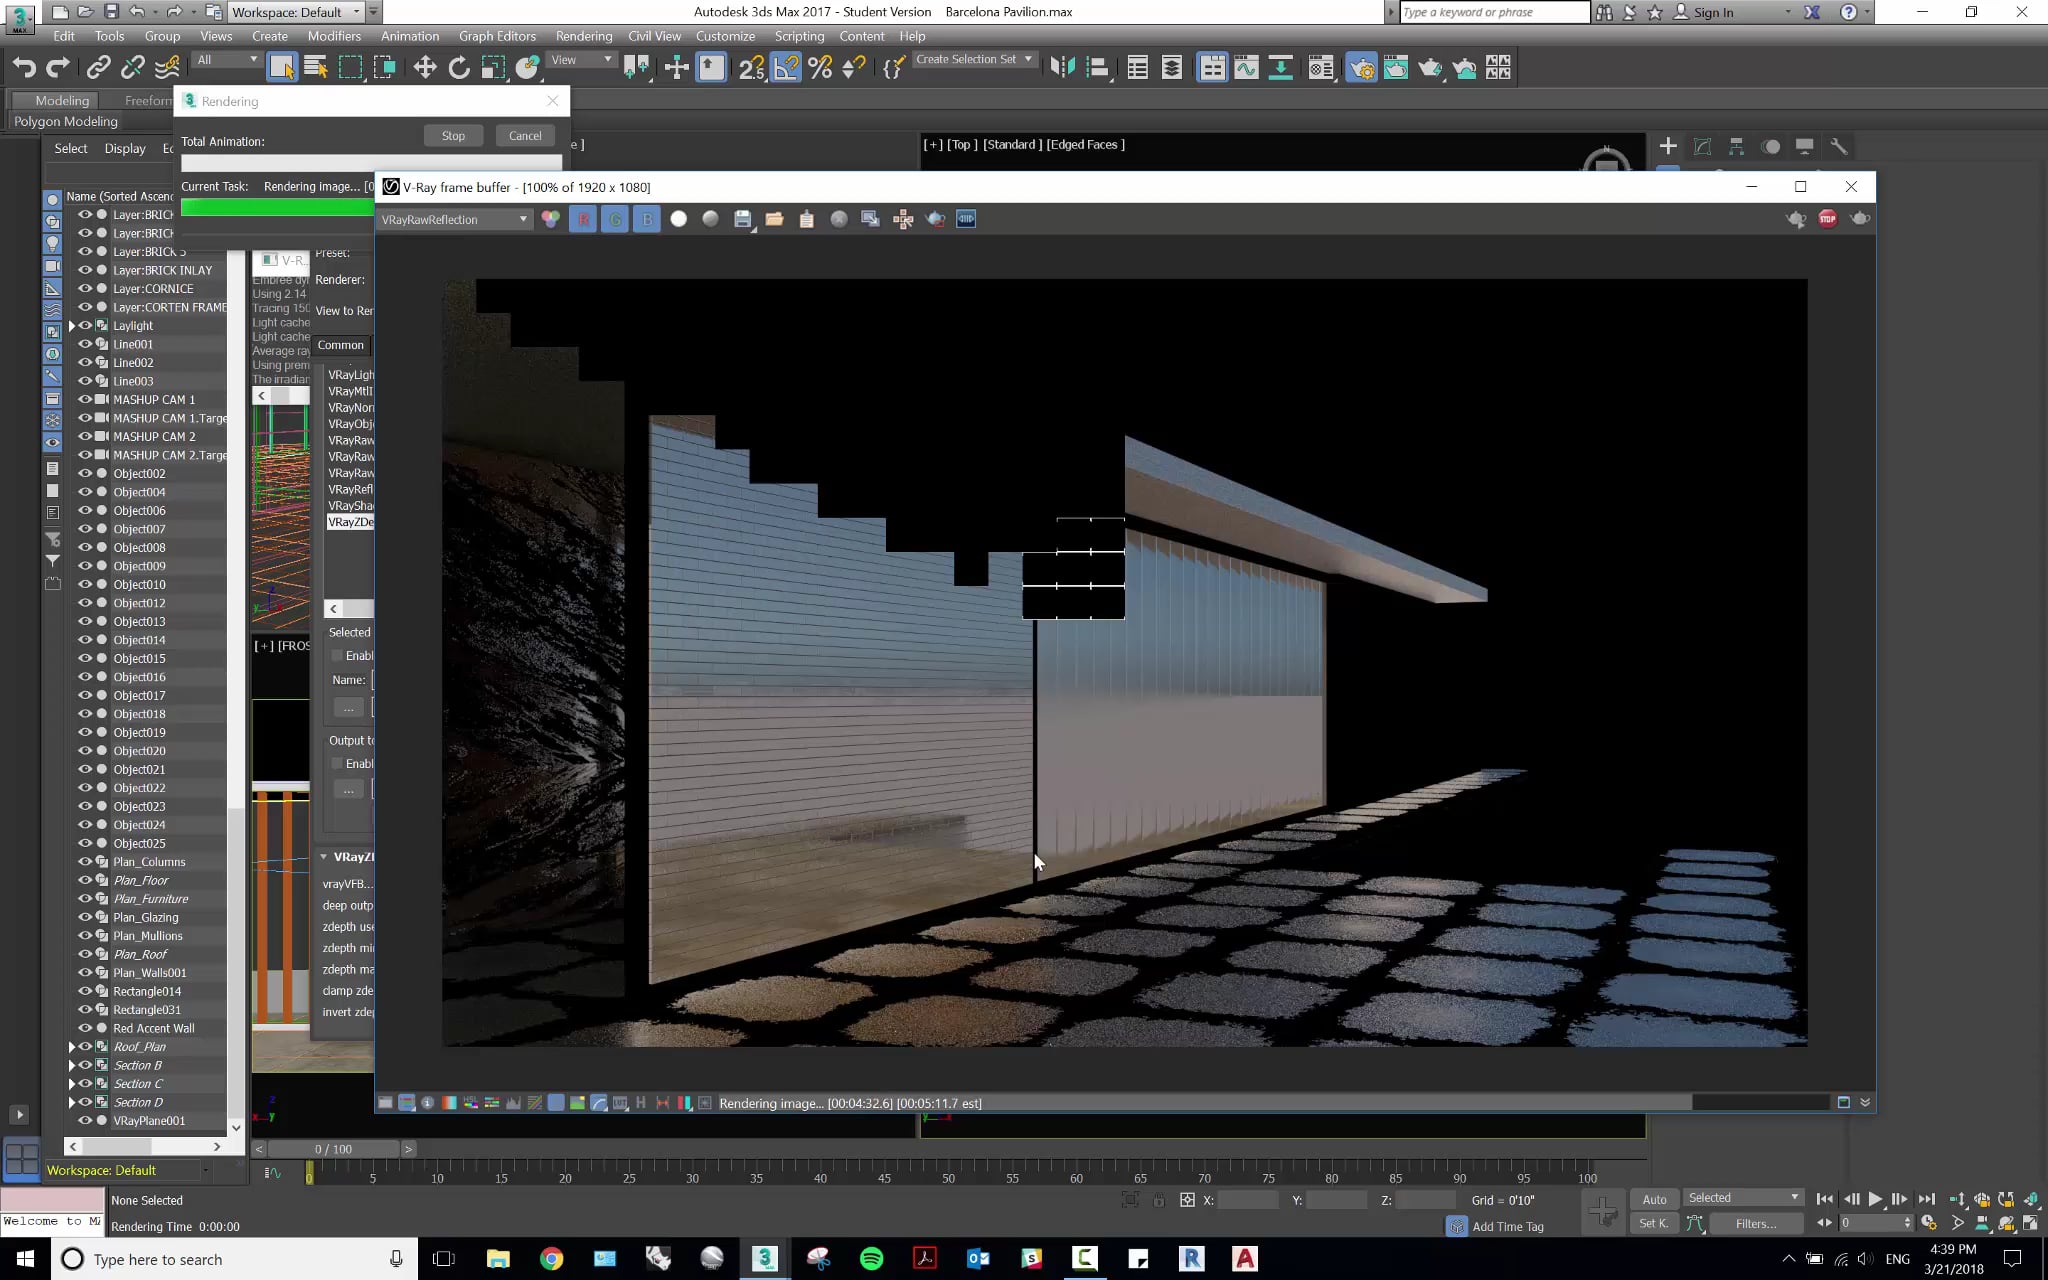Expand the Laylight tree item
The width and height of the screenshot is (2048, 1280).
pyautogui.click(x=71, y=326)
